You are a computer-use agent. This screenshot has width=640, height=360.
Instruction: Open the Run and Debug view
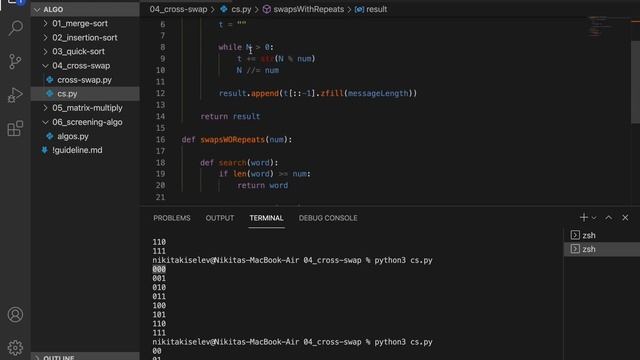(x=15, y=95)
